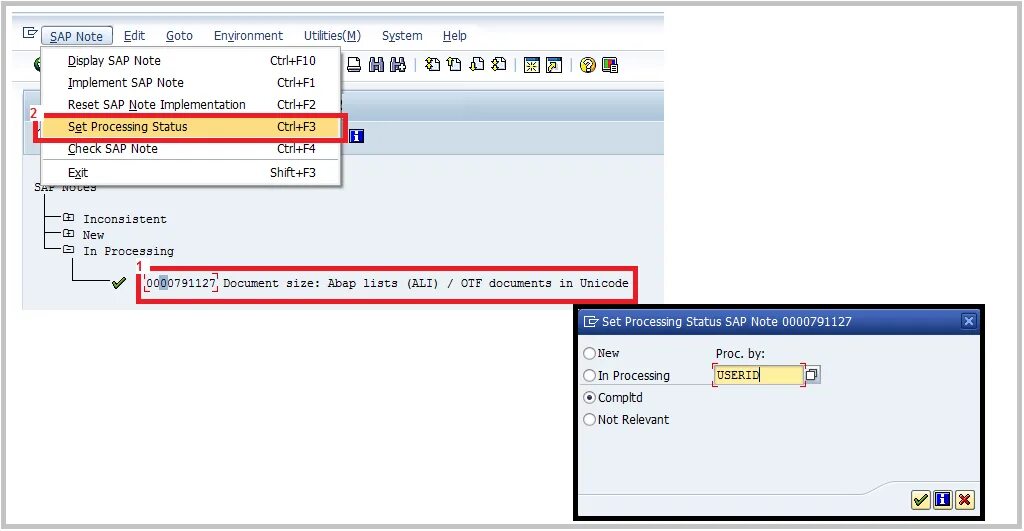This screenshot has width=1024, height=531.
Task: Open the Edit menu
Action: coord(135,36)
